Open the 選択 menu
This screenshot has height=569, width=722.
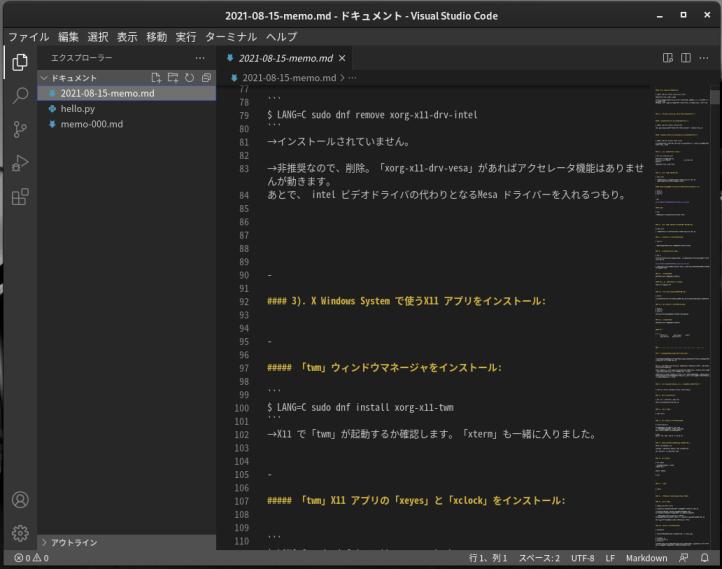tap(98, 37)
